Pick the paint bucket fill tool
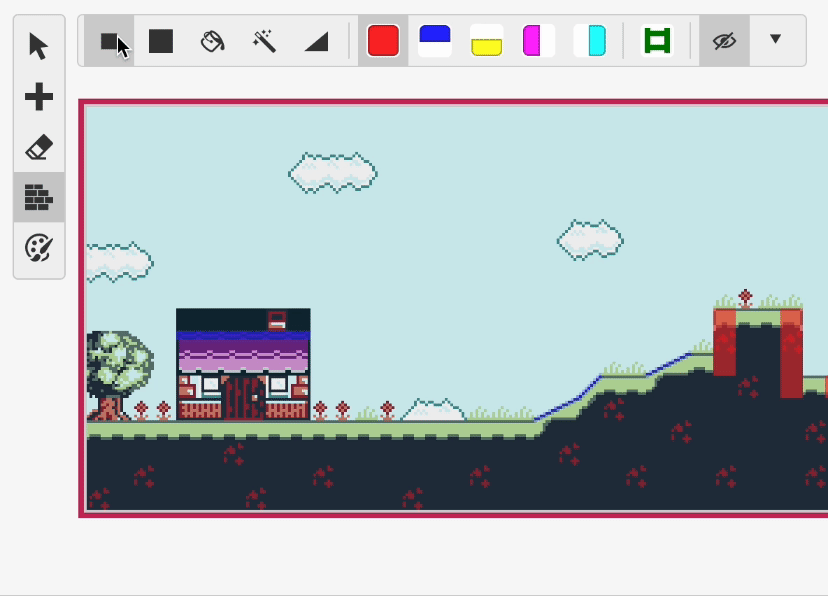 coord(212,41)
